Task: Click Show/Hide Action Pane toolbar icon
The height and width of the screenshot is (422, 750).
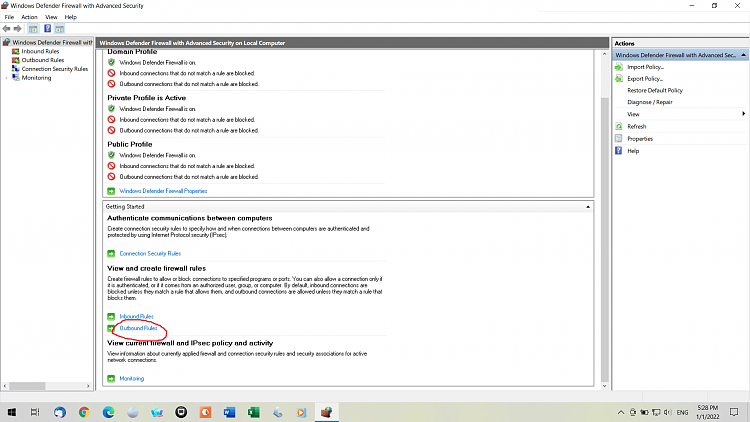Action: pyautogui.click(x=59, y=29)
